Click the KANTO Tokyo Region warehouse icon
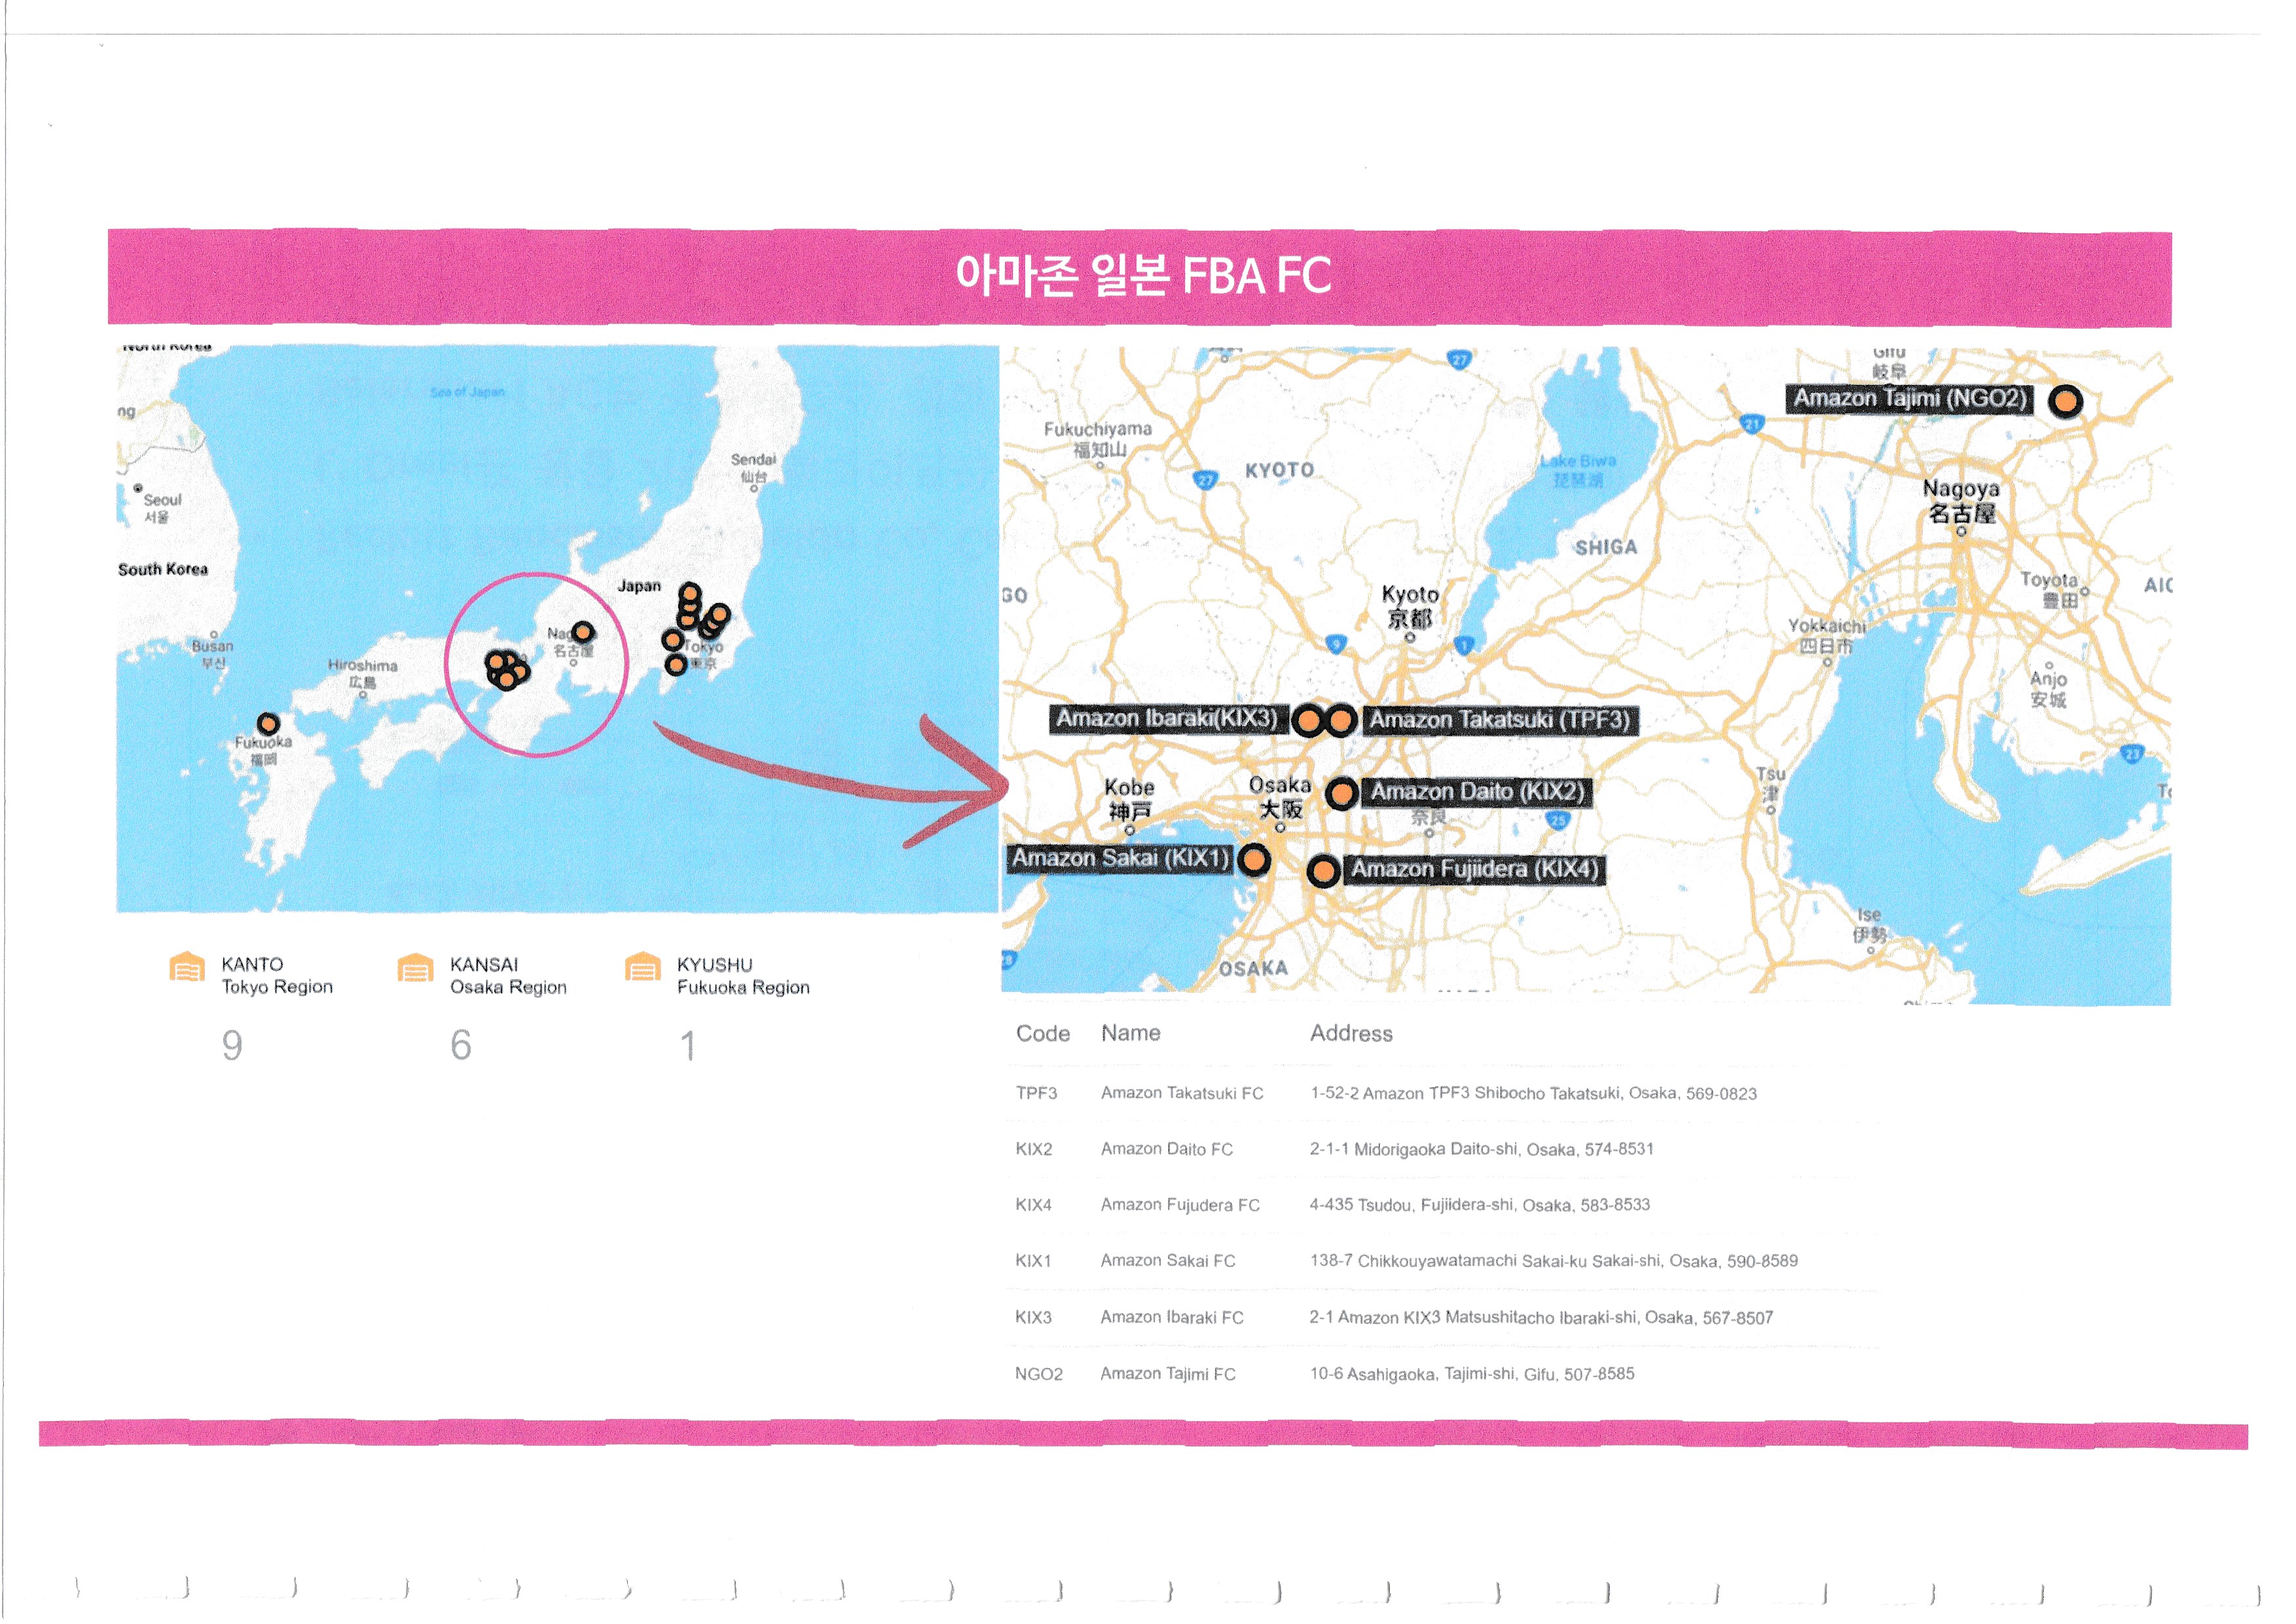2296x1624 pixels. point(187,967)
